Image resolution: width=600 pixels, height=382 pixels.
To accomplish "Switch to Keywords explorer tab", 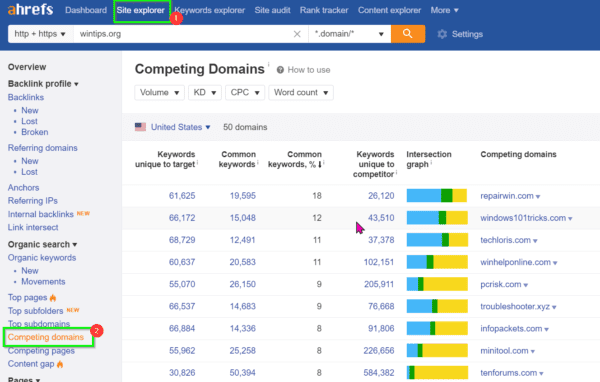I will tap(210, 10).
